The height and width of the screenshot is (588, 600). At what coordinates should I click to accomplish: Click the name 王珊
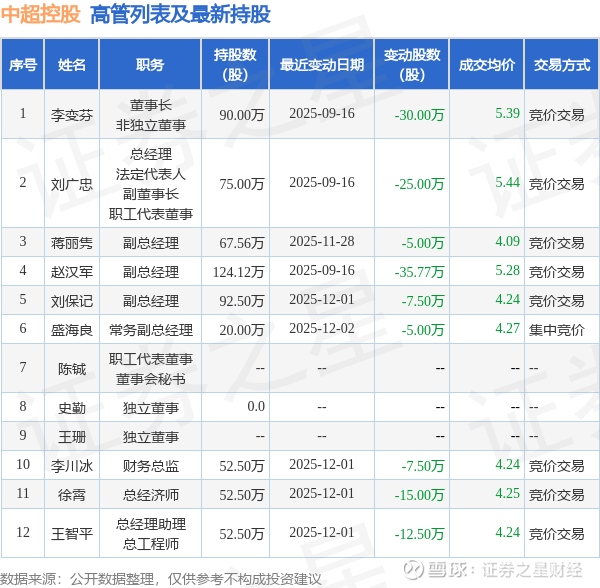pos(72,437)
